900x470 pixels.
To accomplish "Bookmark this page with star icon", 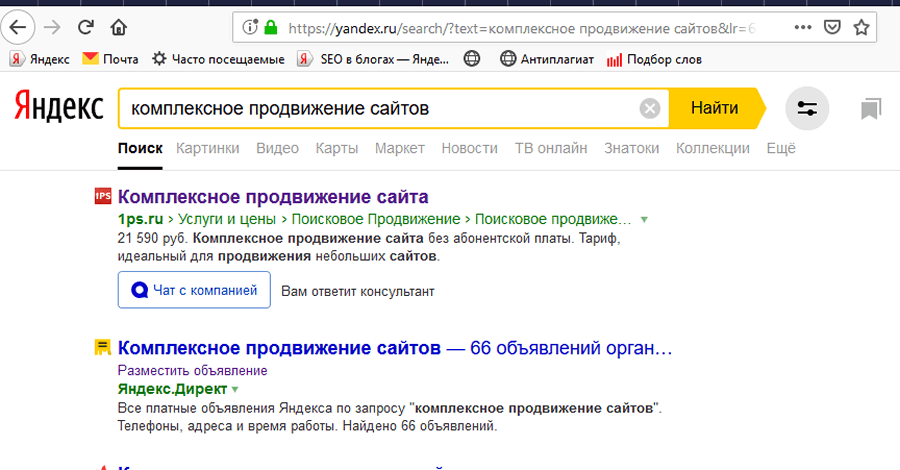I will (x=862, y=27).
